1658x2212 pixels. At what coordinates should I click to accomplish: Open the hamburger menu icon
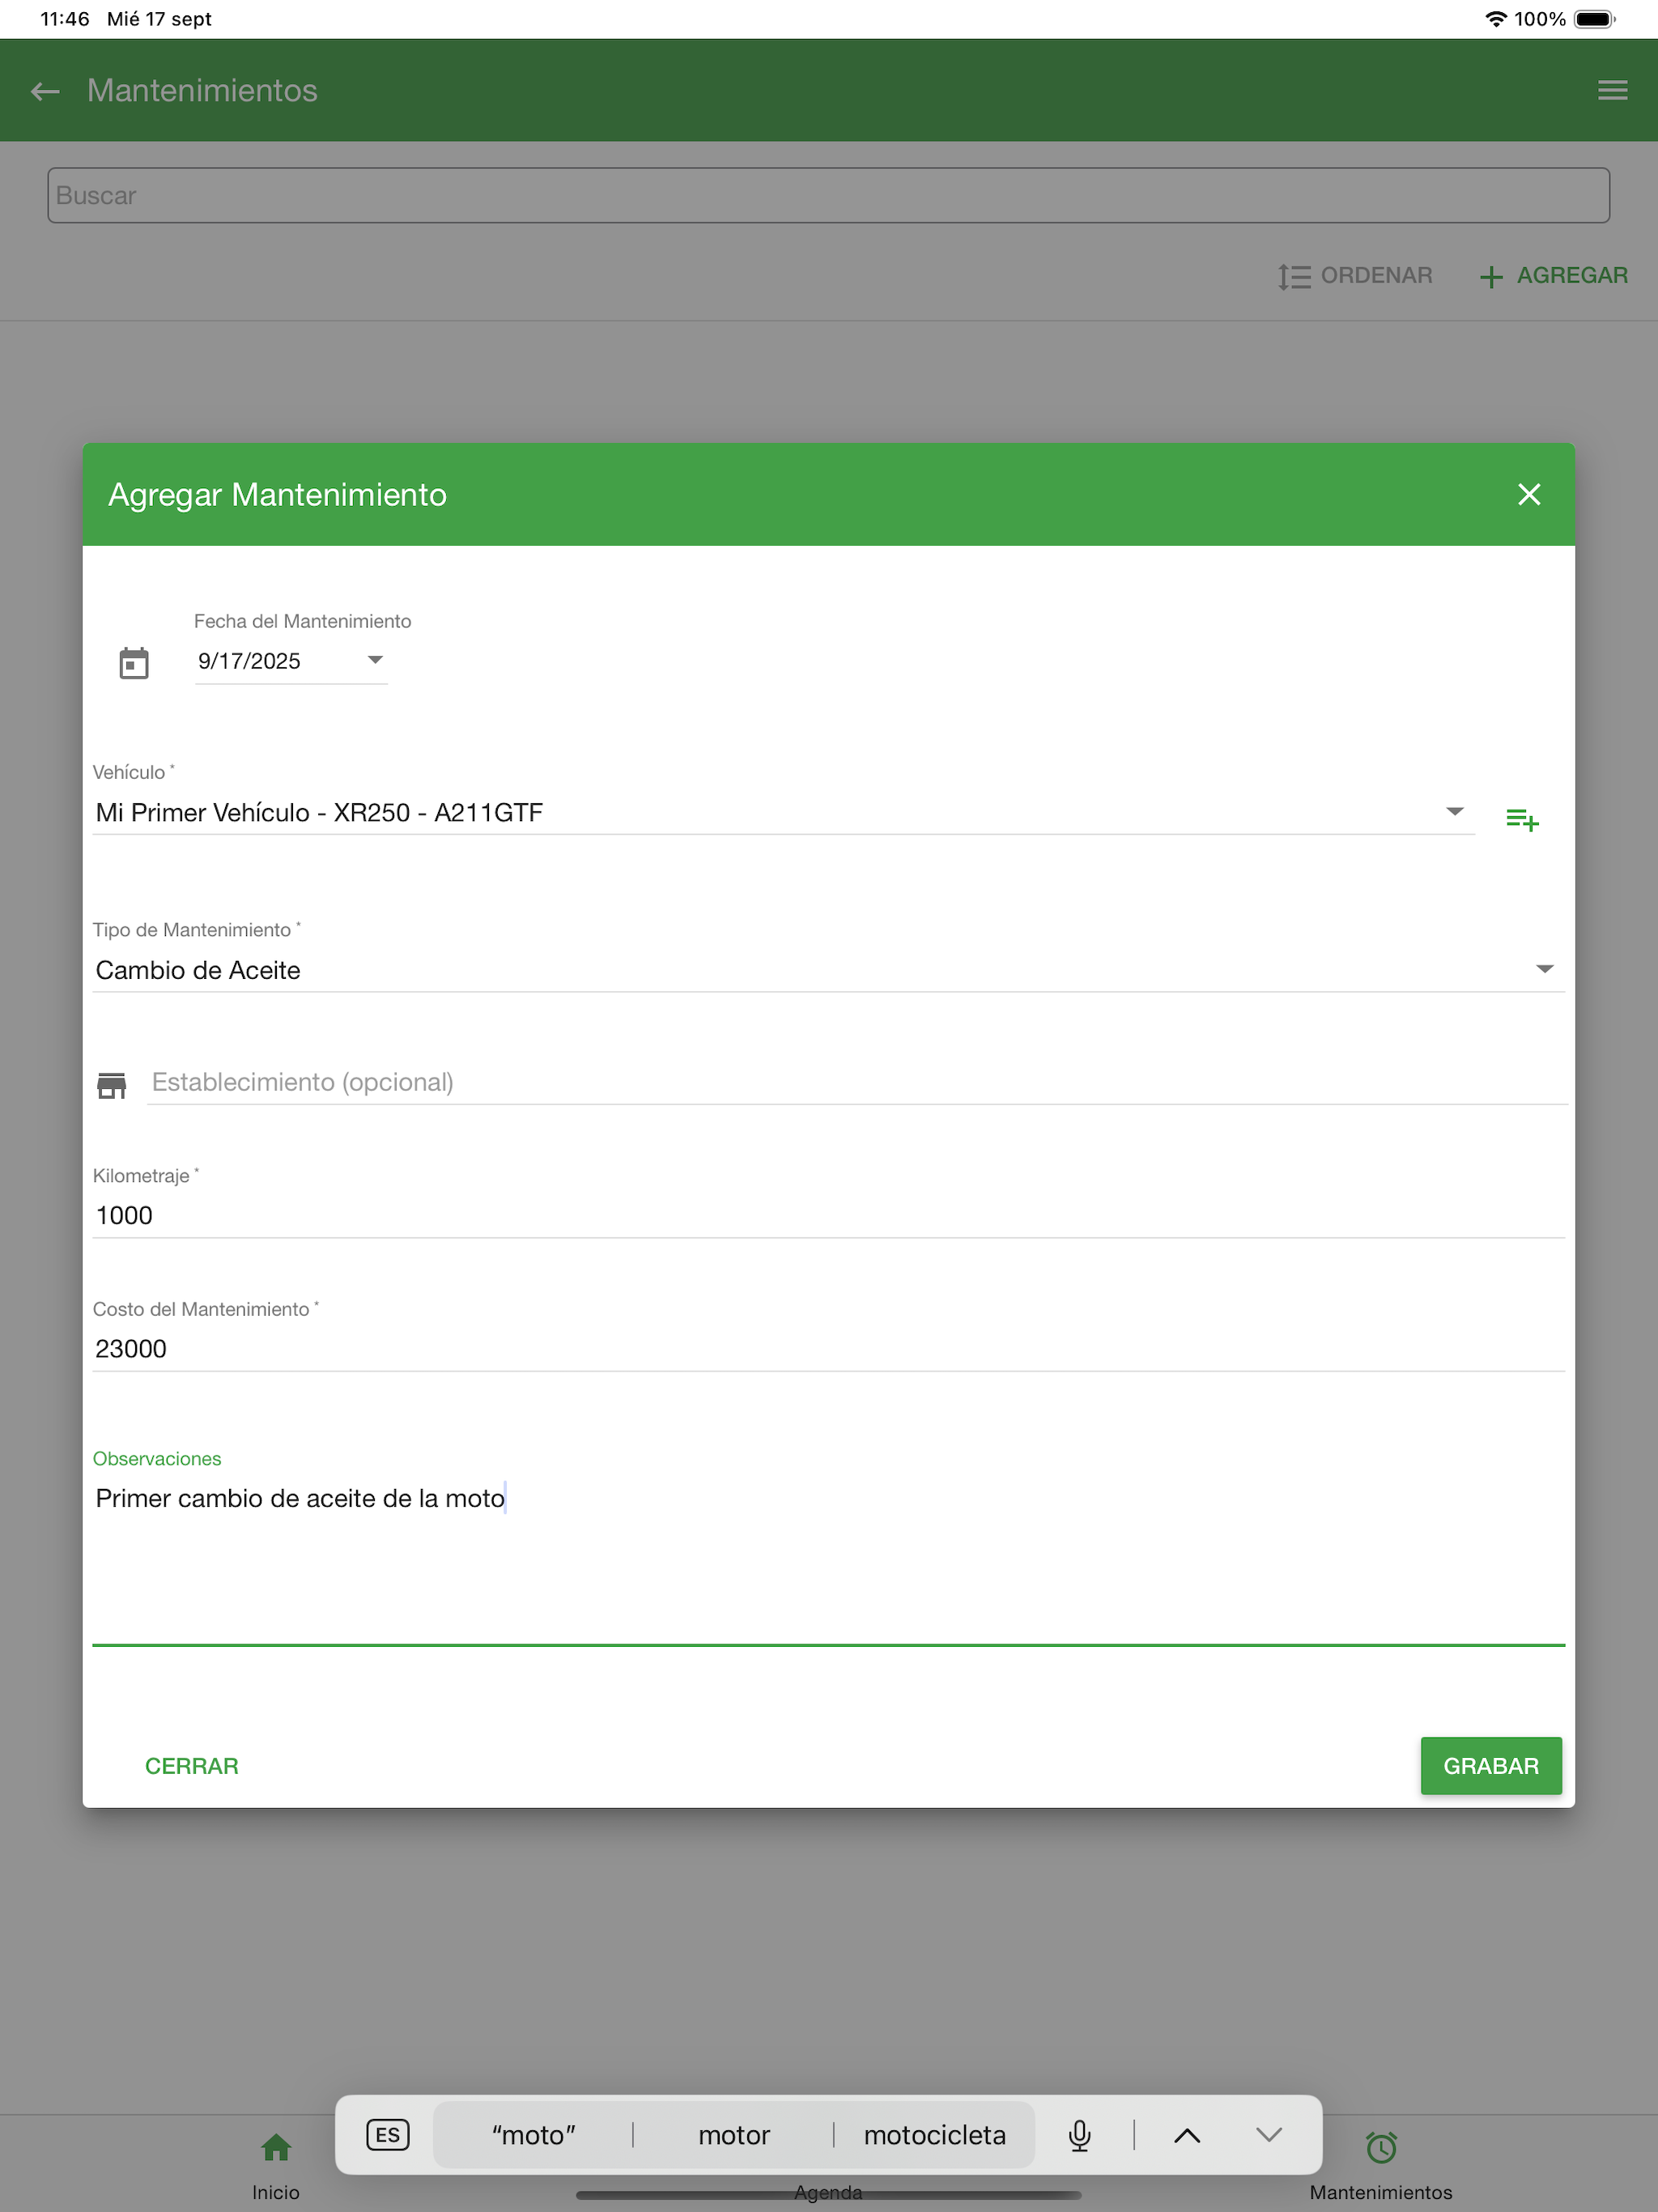[1612, 91]
